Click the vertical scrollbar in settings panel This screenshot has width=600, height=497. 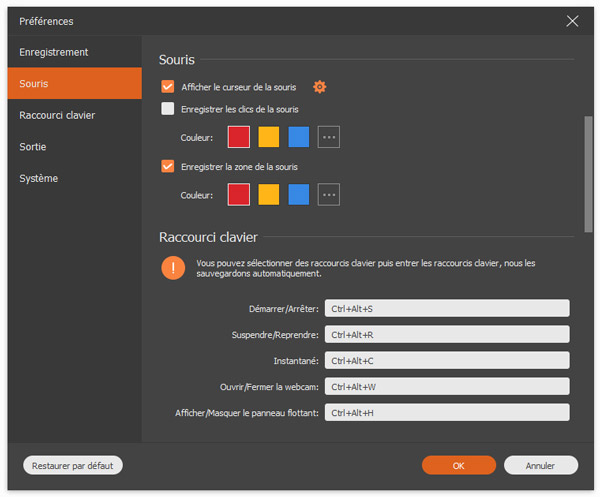coord(588,175)
